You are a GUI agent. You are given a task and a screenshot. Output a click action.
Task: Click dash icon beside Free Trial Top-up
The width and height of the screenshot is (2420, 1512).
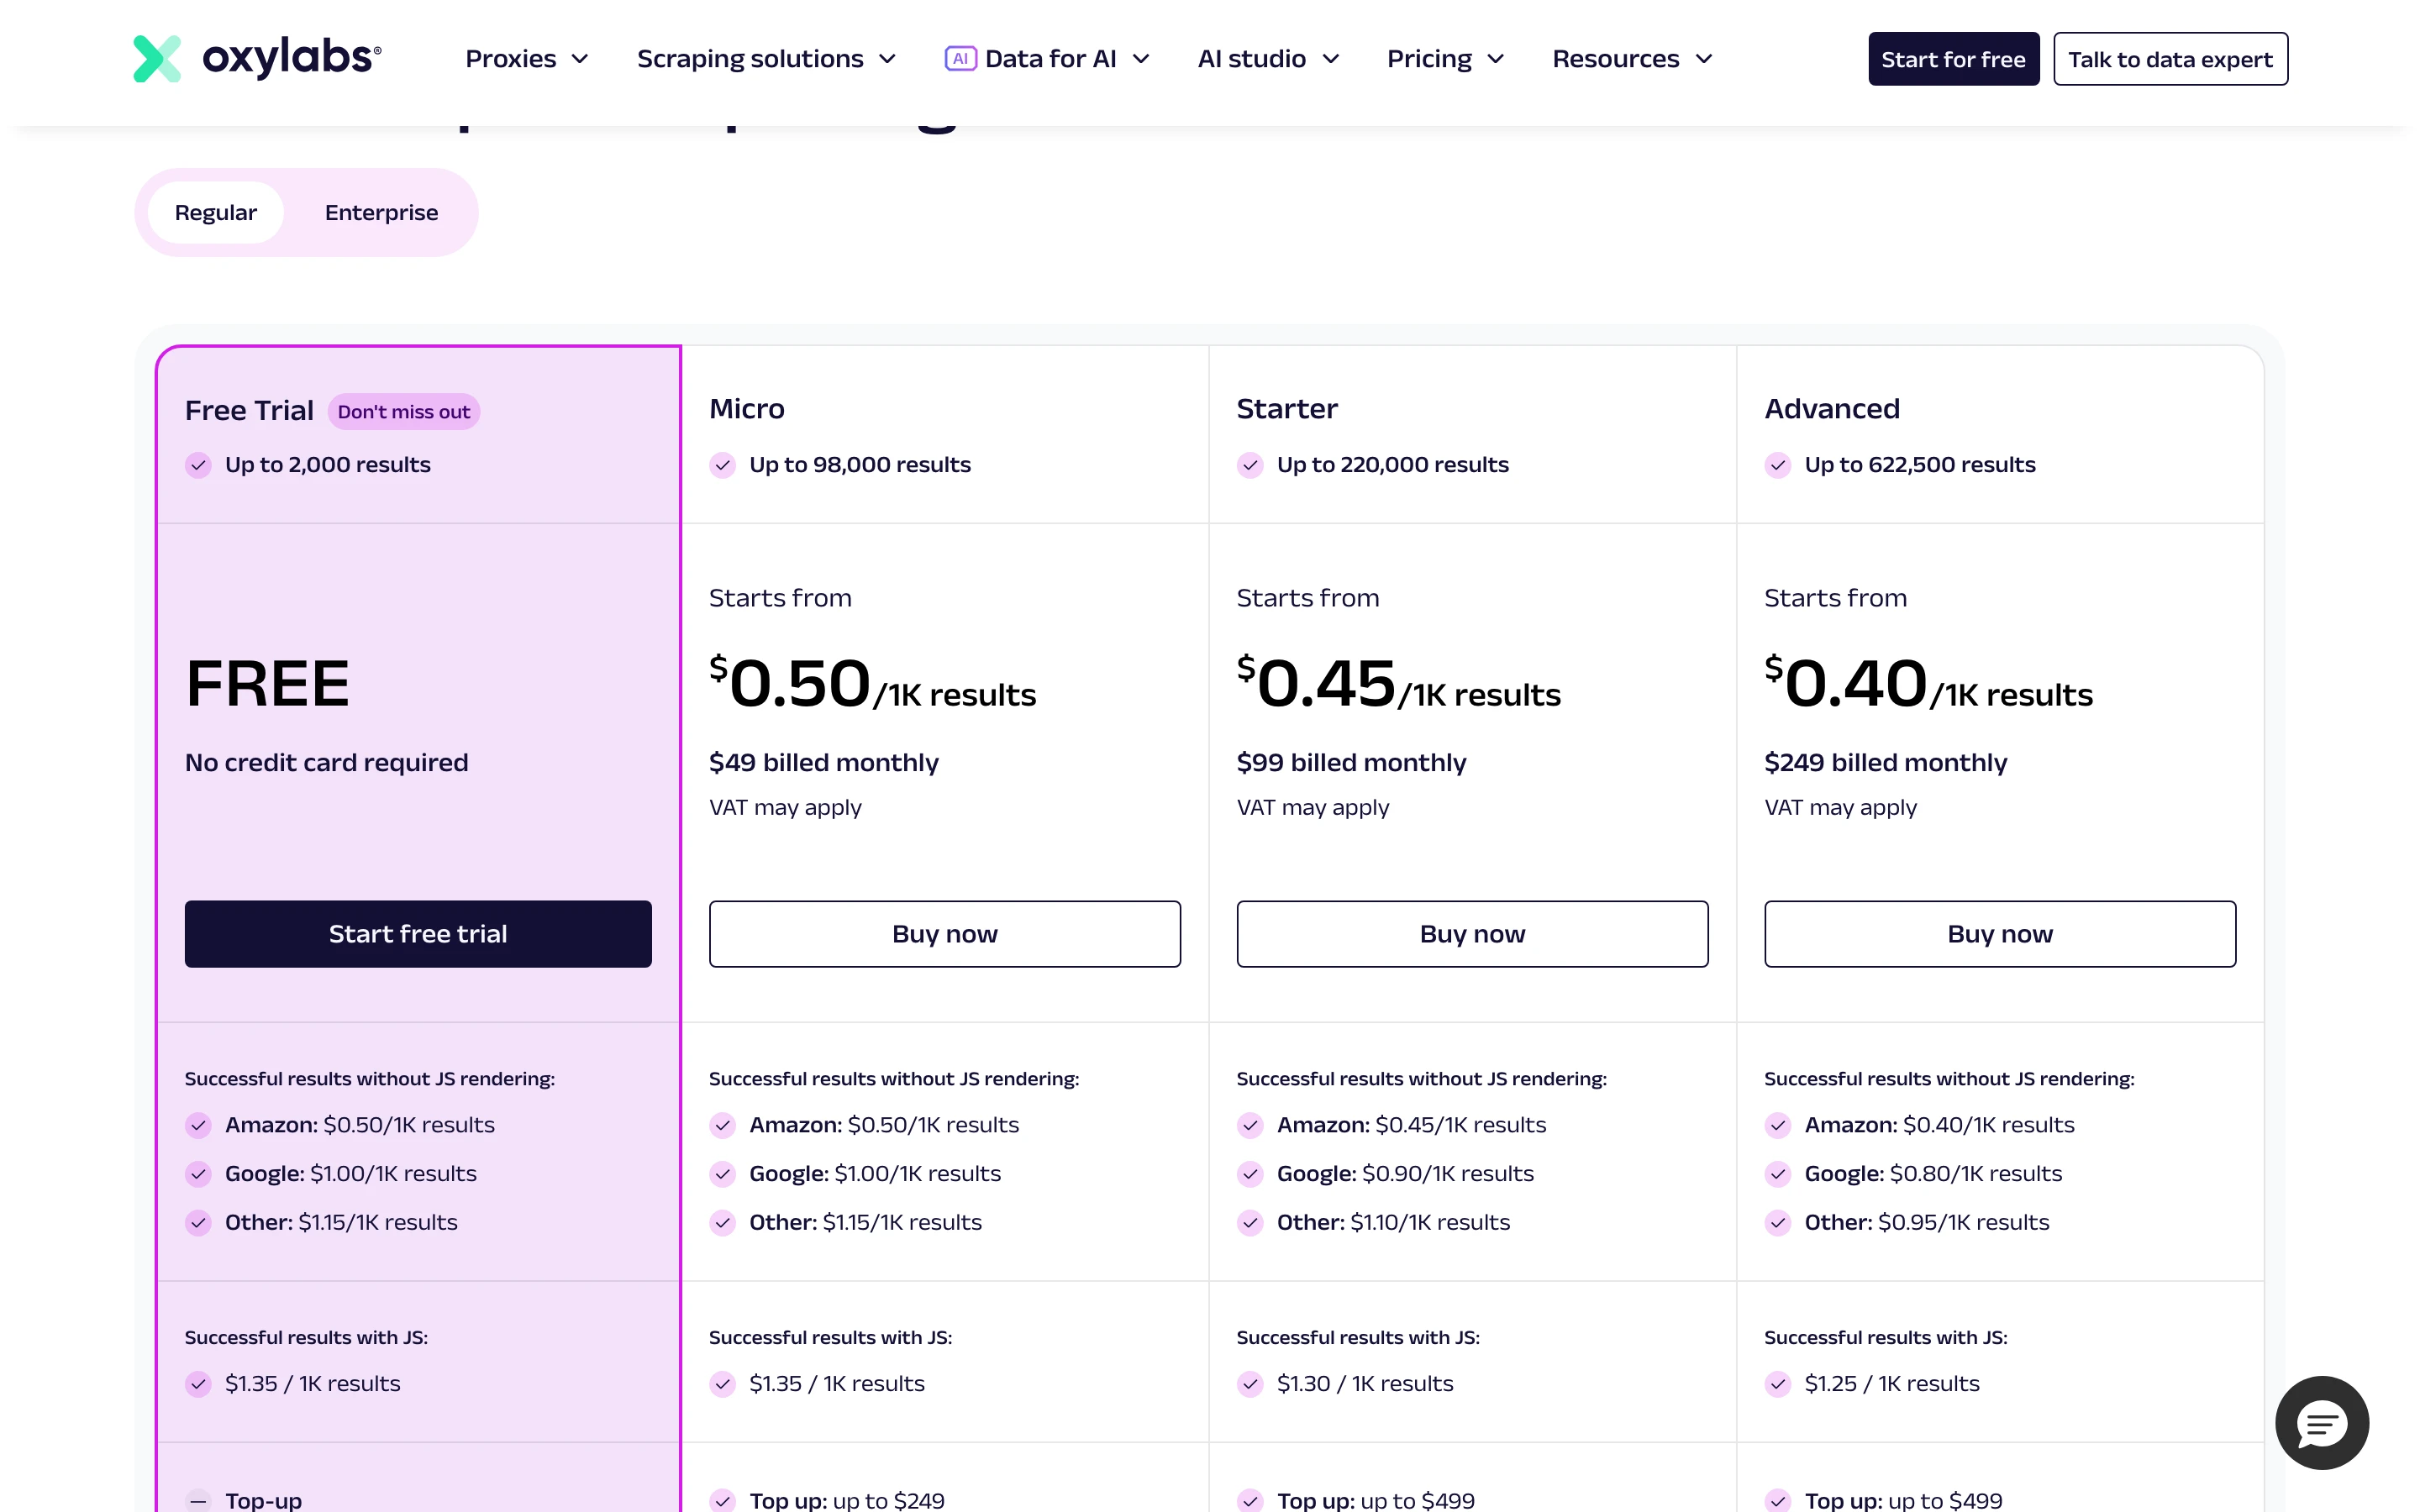[x=198, y=1500]
